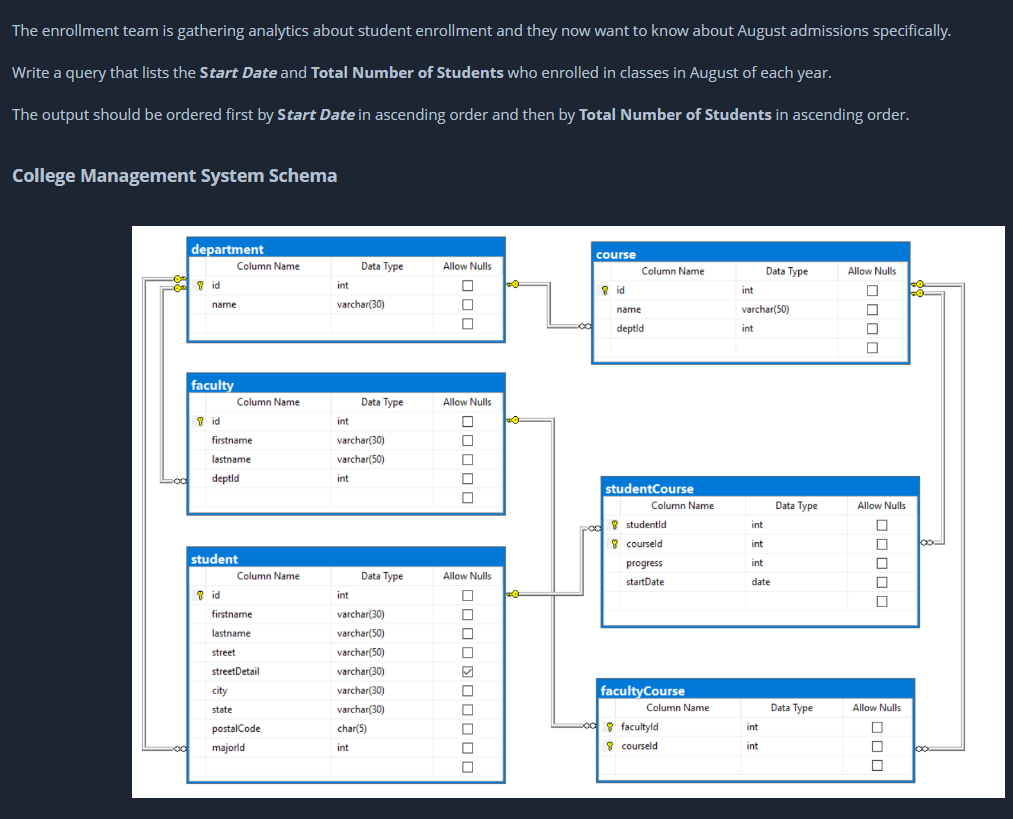Select the key icon on studentCourse studentId
Image resolution: width=1013 pixels, height=819 pixels.
click(614, 524)
